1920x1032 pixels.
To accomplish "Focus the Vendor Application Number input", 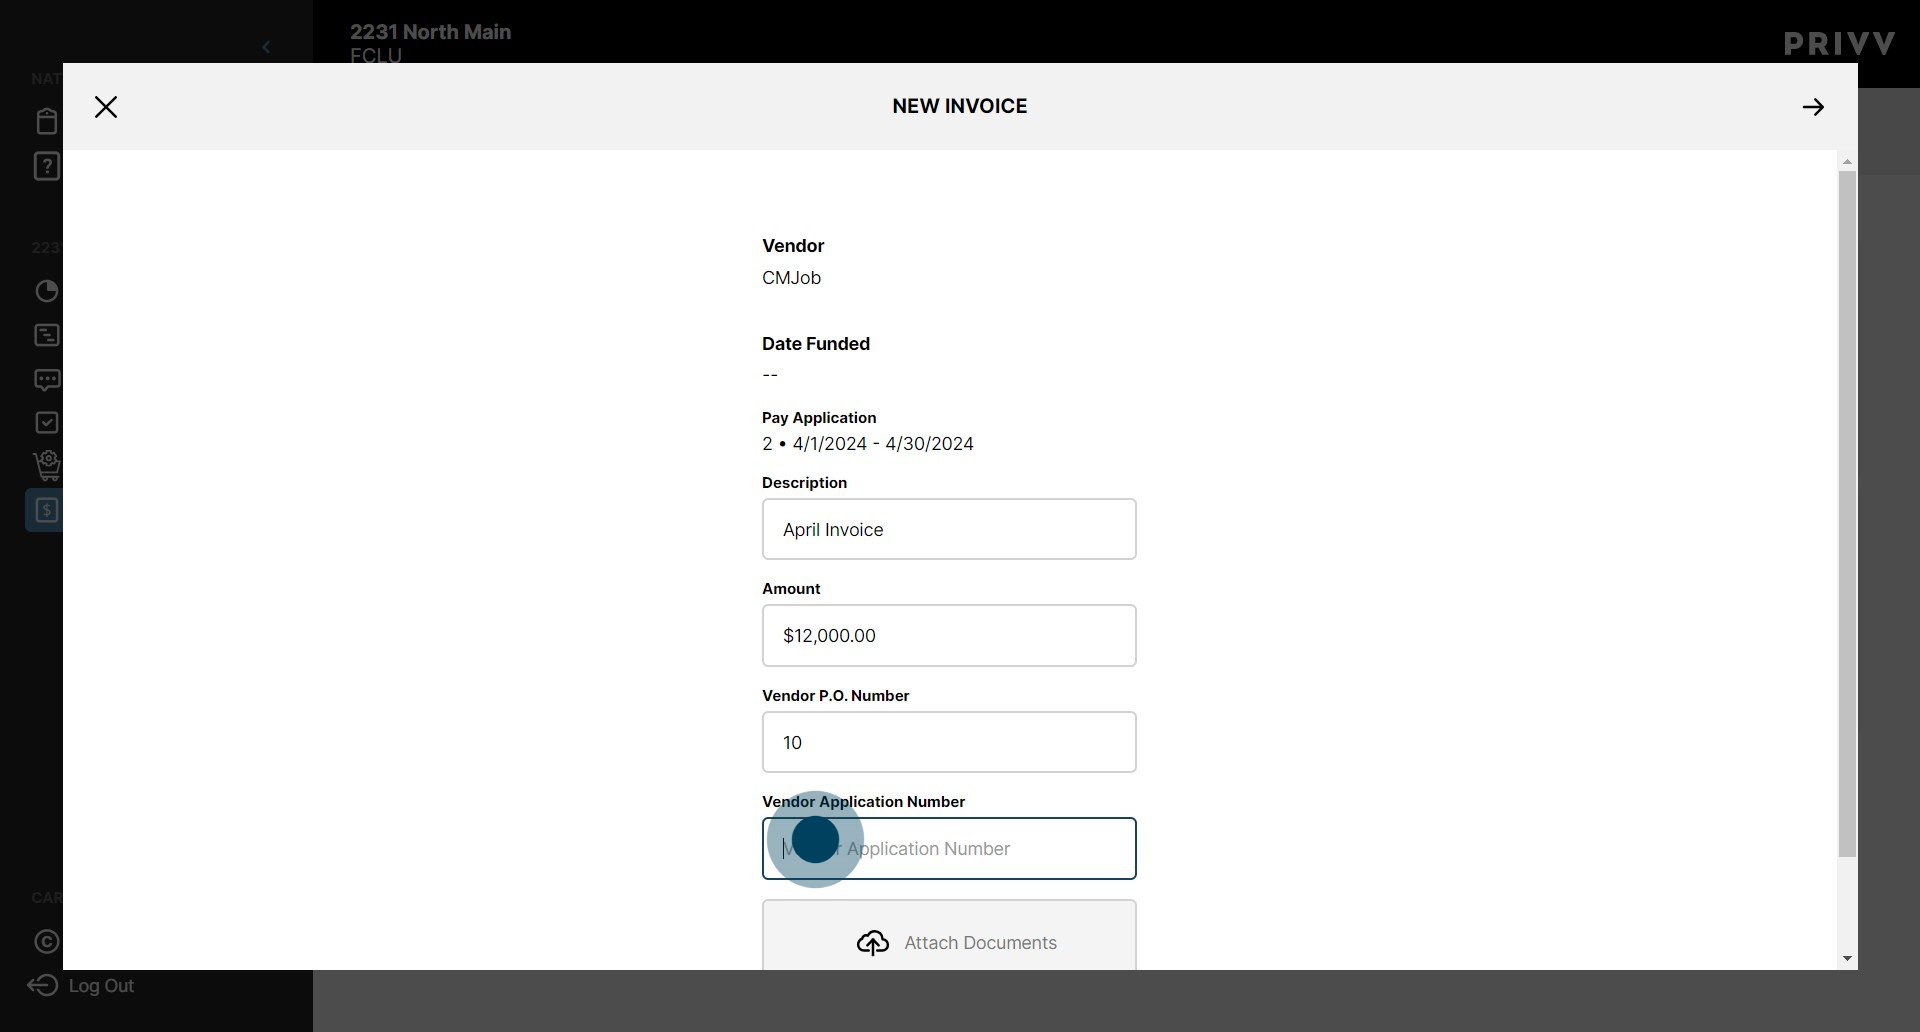I will (949, 848).
